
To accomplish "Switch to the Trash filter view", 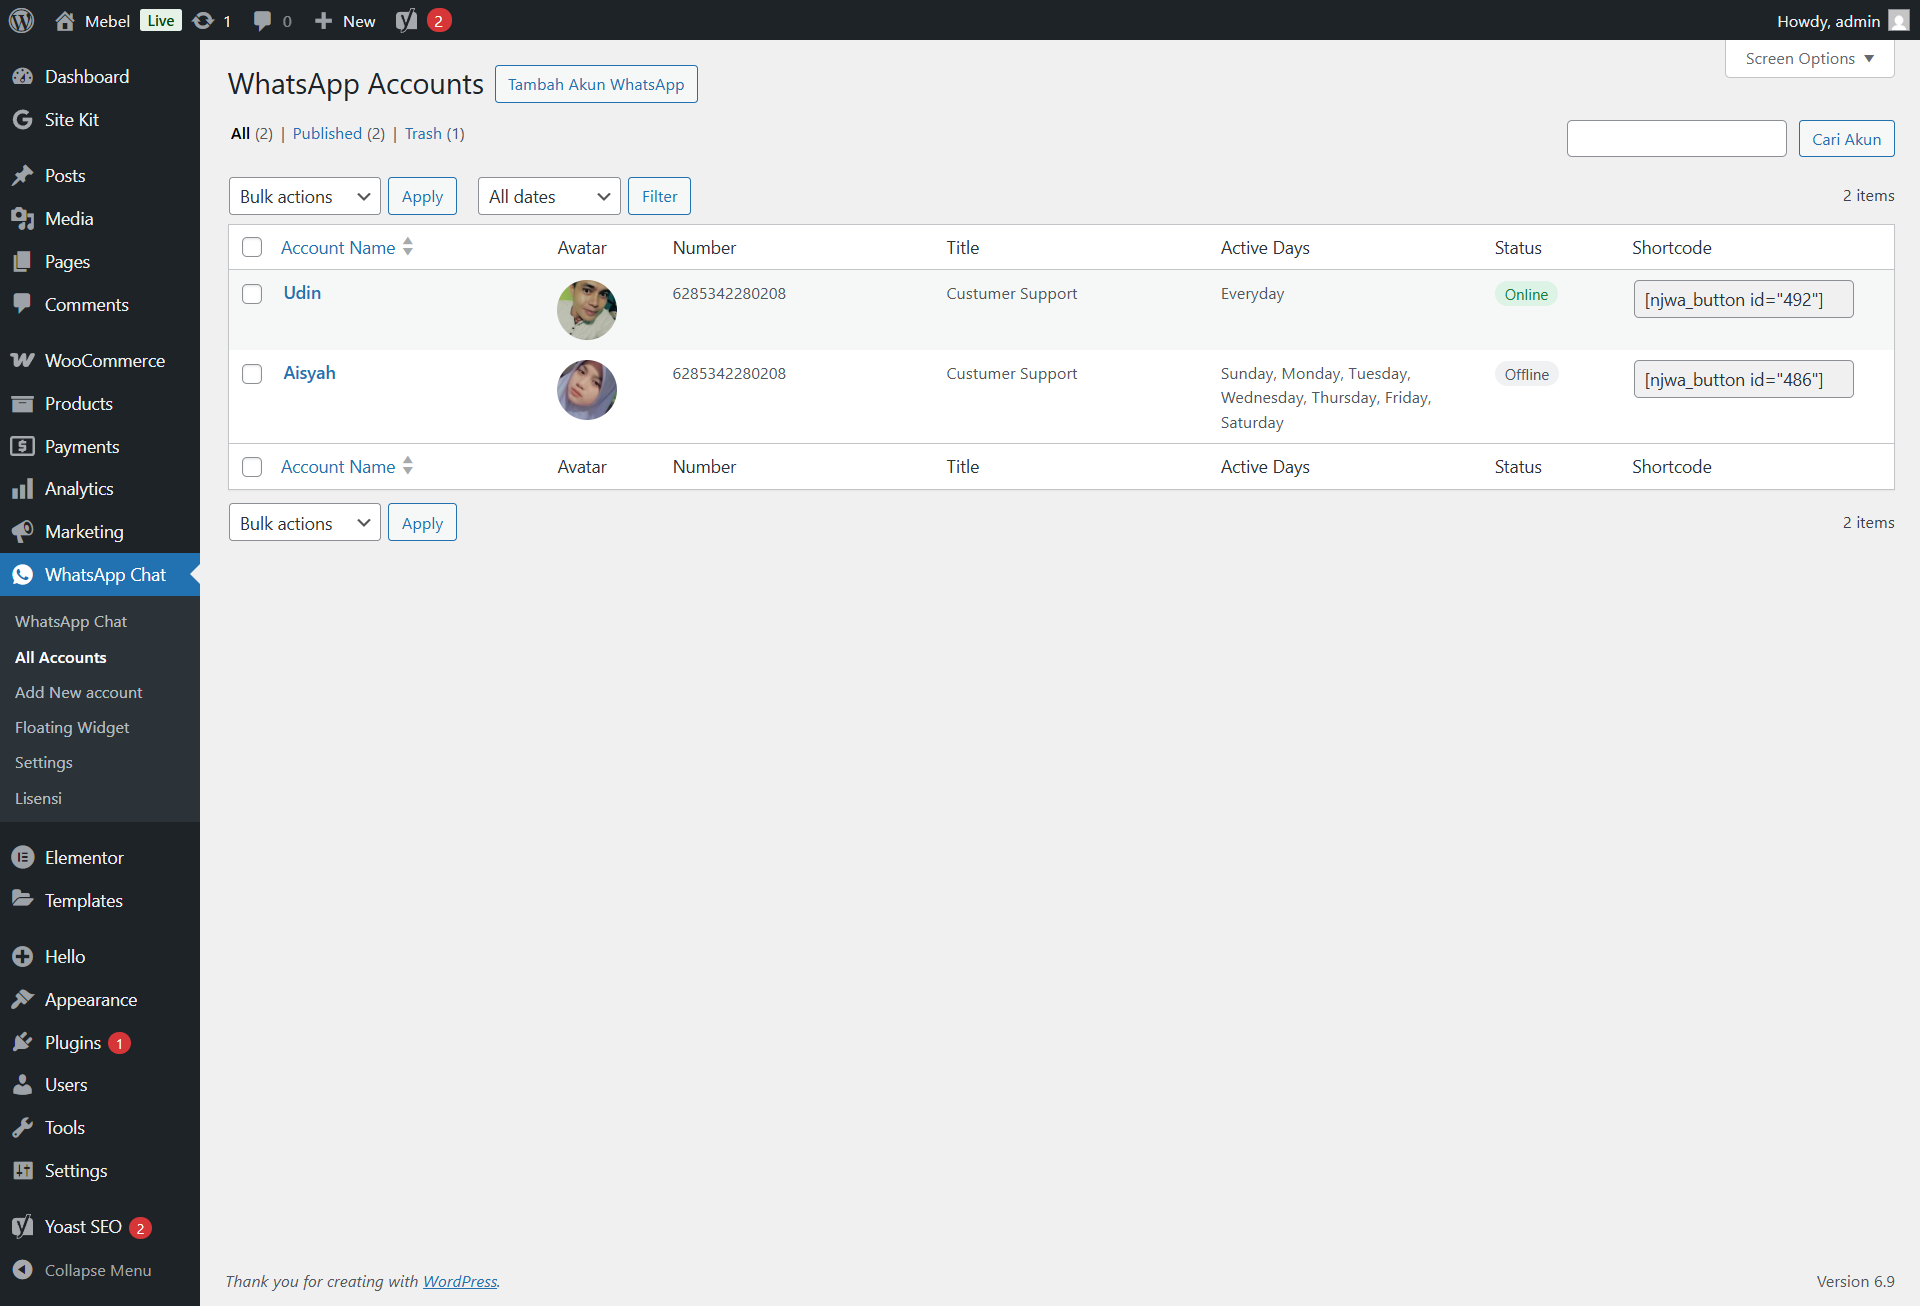I will click(422, 133).
